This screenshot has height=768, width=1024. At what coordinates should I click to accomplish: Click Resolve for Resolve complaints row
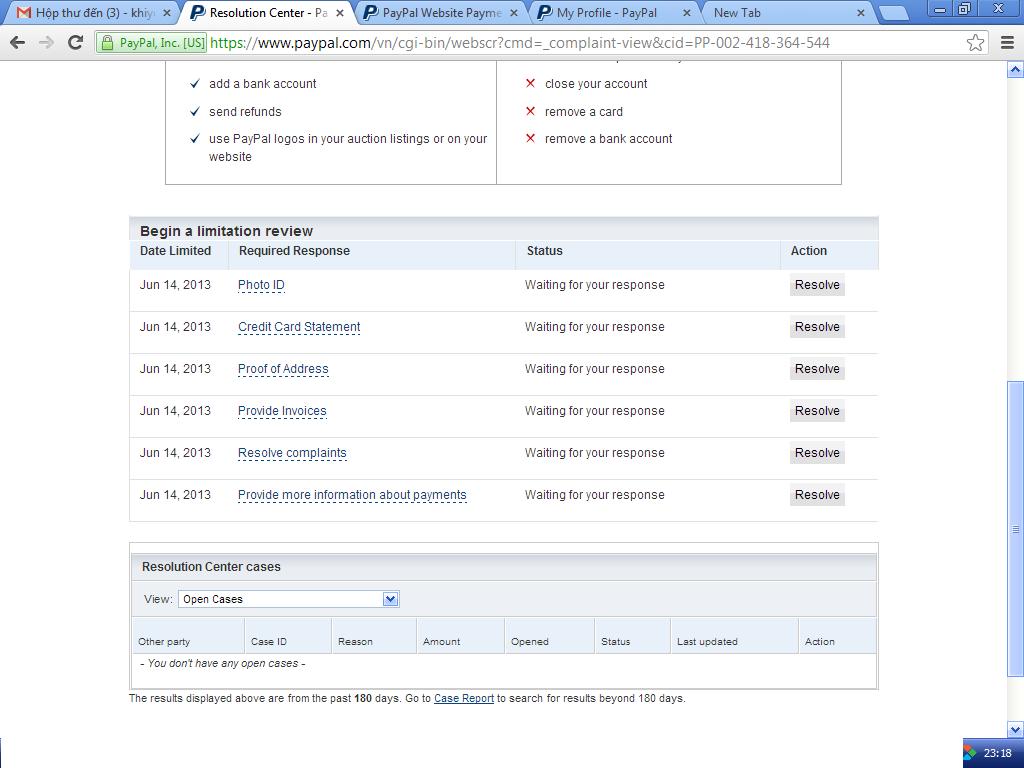tap(817, 453)
